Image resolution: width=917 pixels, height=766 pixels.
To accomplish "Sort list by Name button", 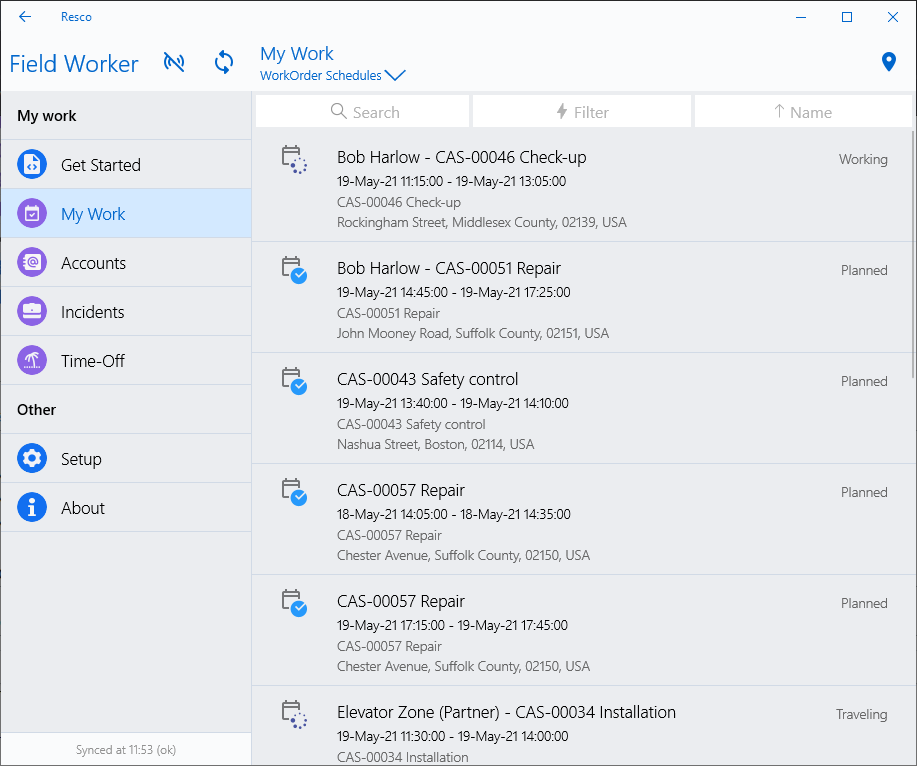I will (x=804, y=111).
